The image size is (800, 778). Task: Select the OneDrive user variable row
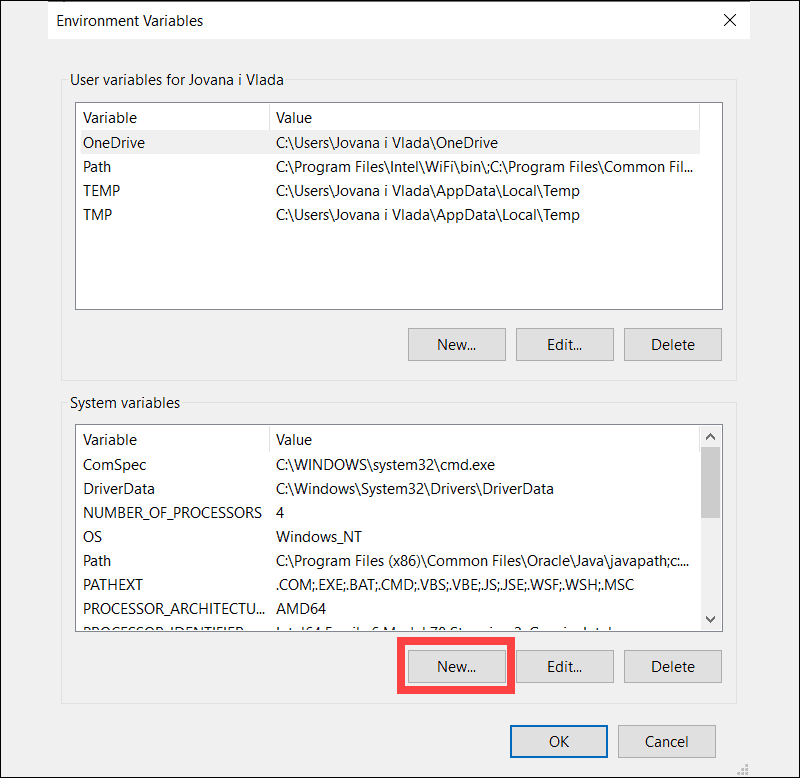click(x=390, y=142)
